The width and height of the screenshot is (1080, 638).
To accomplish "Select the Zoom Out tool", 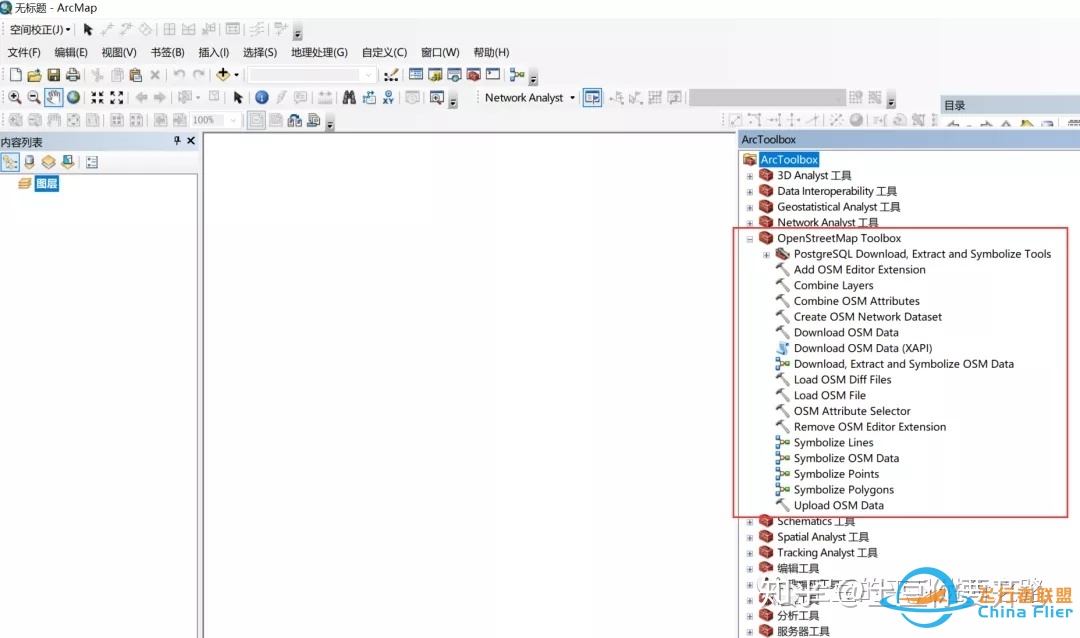I will coord(34,98).
